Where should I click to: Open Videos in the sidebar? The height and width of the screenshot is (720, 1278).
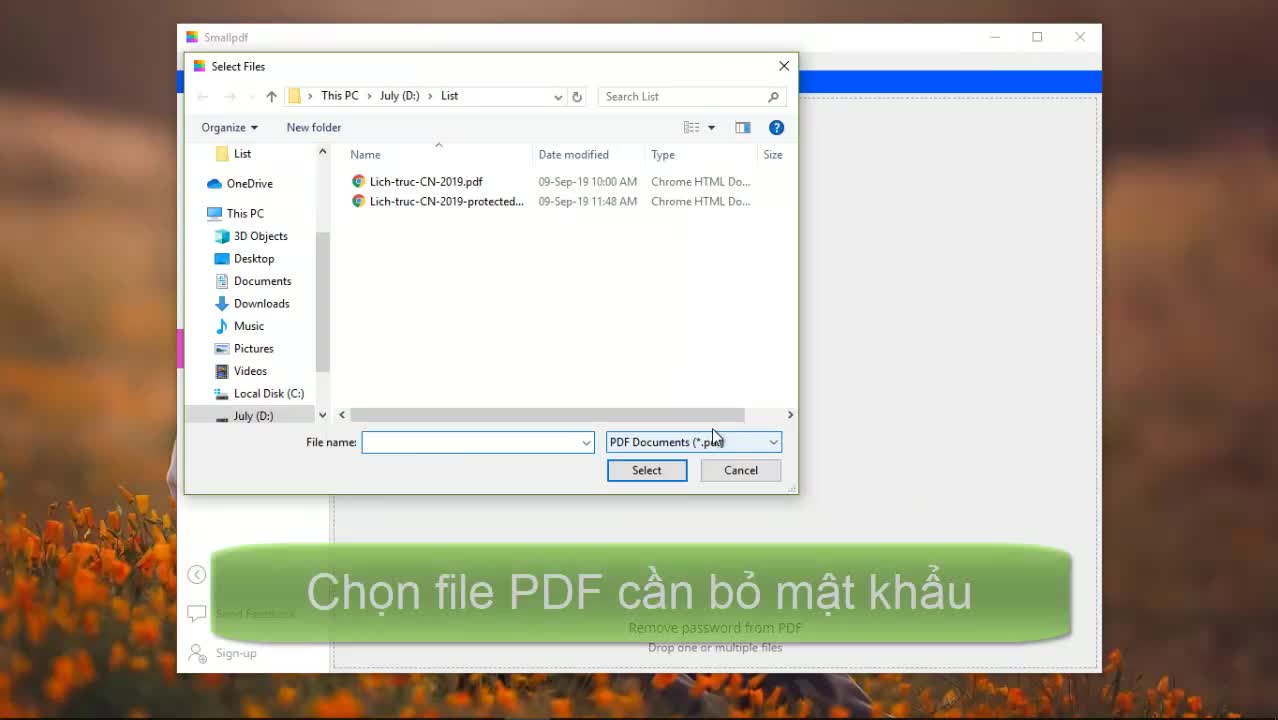click(x=250, y=371)
